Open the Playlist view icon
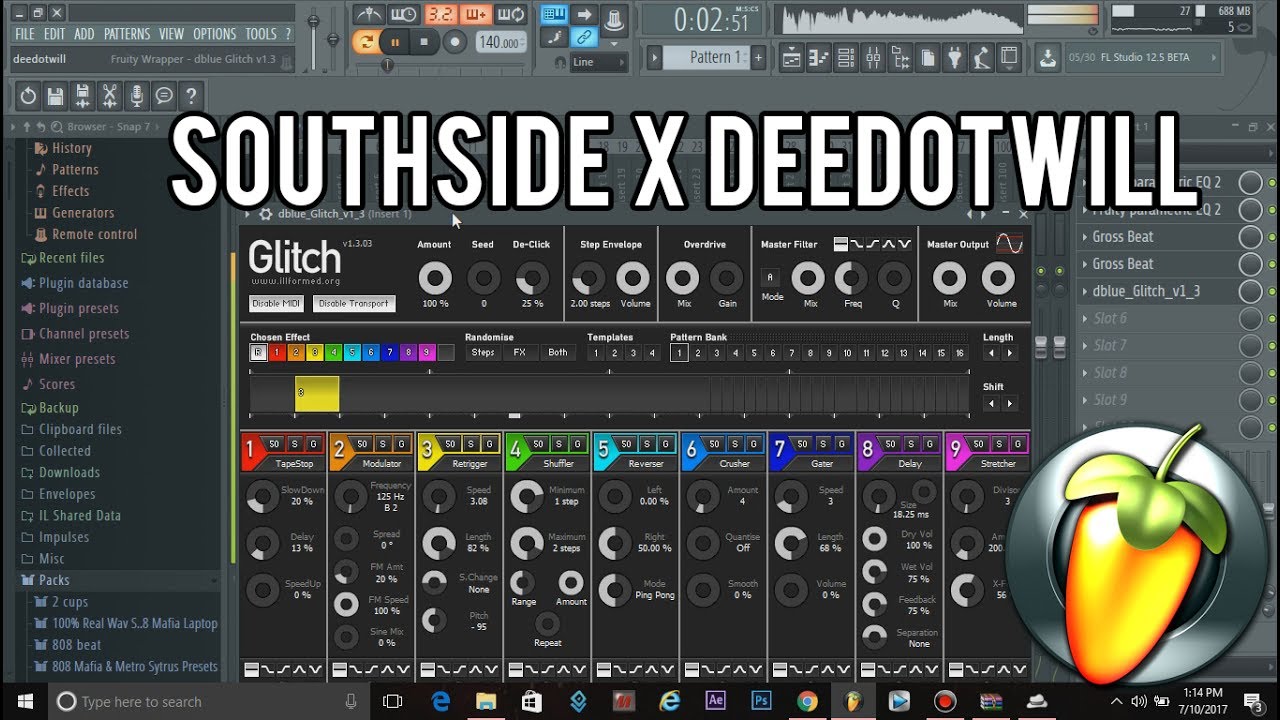The height and width of the screenshot is (720, 1280). [x=792, y=57]
